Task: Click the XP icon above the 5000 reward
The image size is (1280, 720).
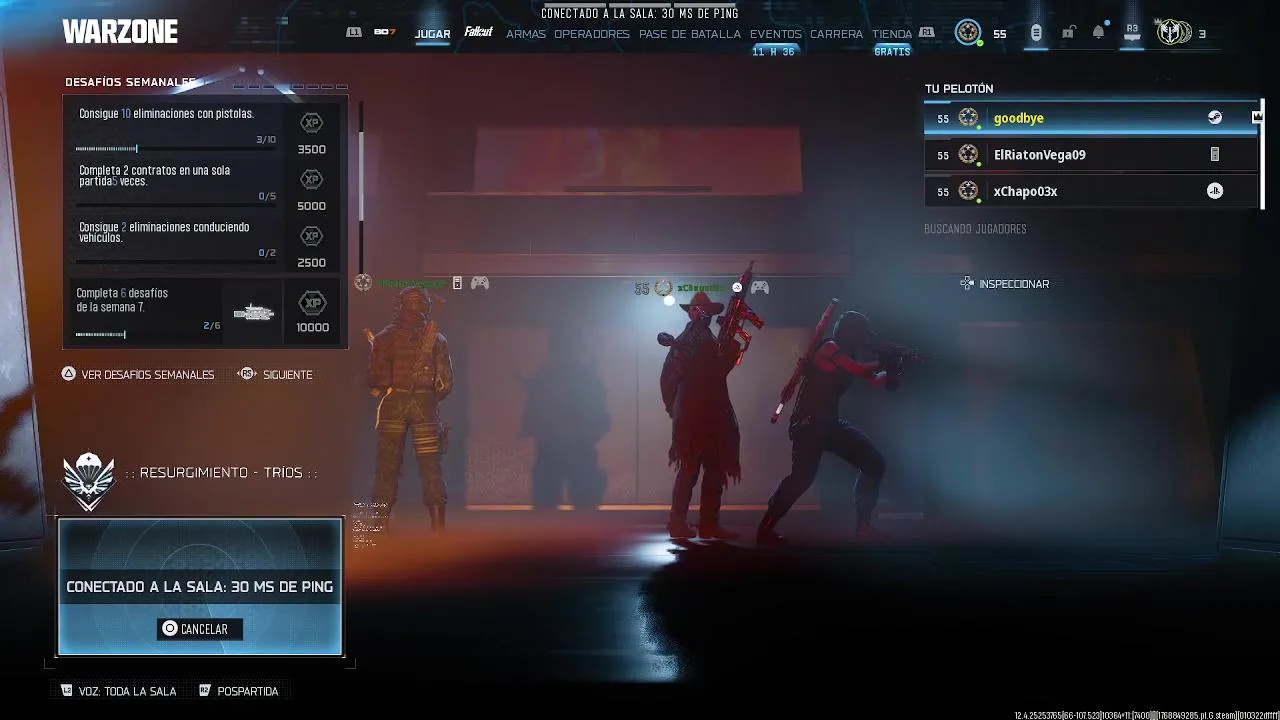Action: [x=312, y=180]
